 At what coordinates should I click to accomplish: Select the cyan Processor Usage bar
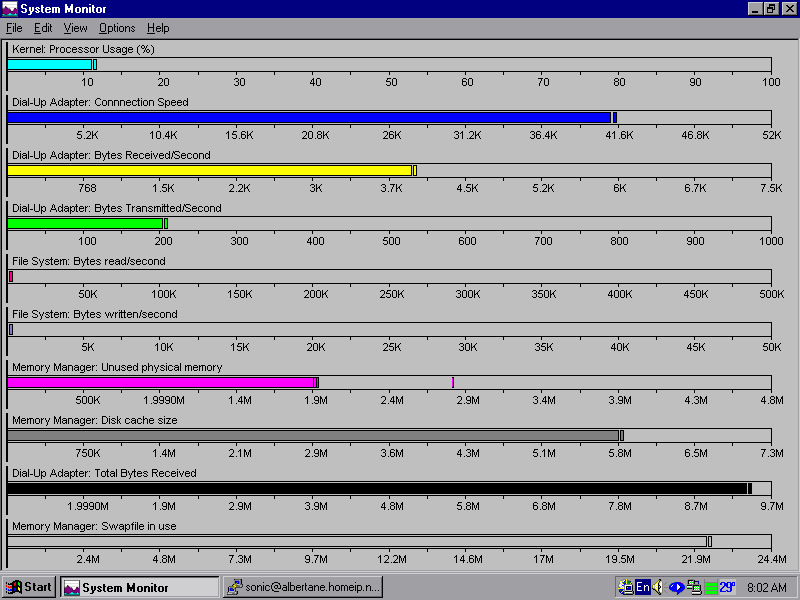[x=50, y=64]
